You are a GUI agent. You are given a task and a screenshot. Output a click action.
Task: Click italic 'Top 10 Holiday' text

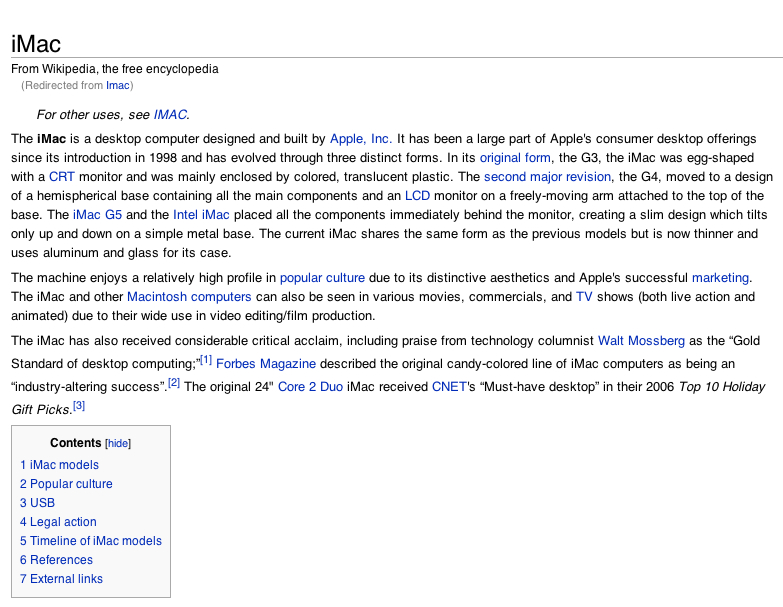tap(722, 387)
